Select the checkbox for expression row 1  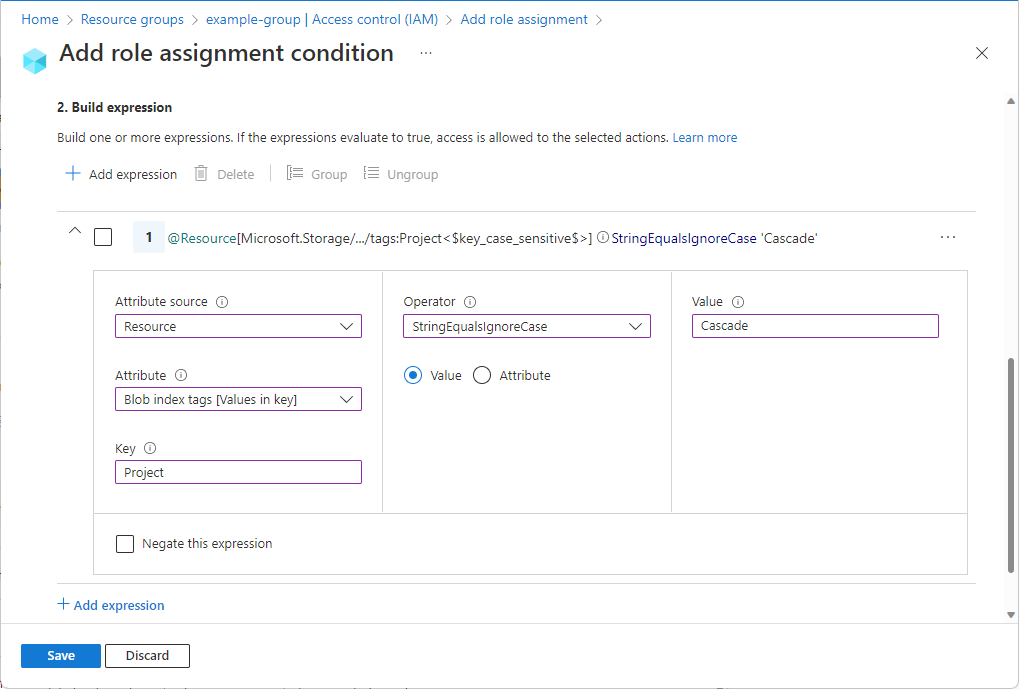point(104,237)
